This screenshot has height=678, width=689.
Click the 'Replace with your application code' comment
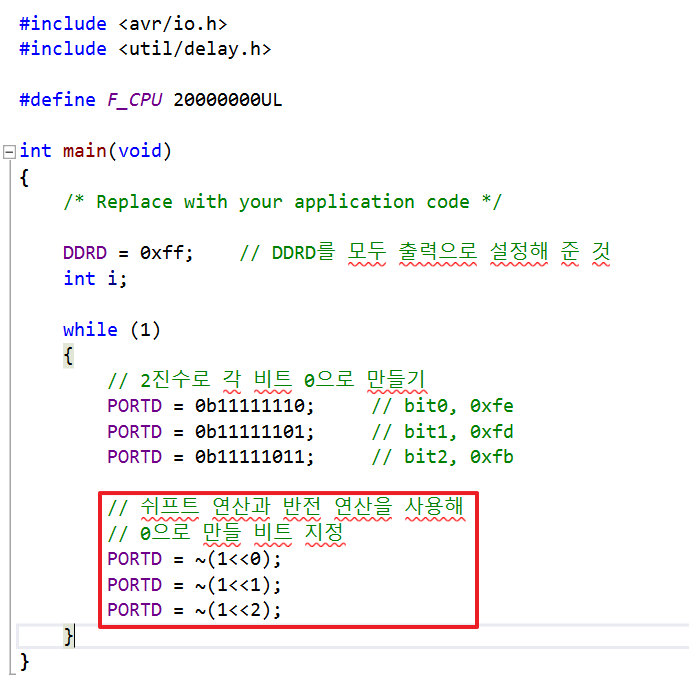pyautogui.click(x=283, y=202)
